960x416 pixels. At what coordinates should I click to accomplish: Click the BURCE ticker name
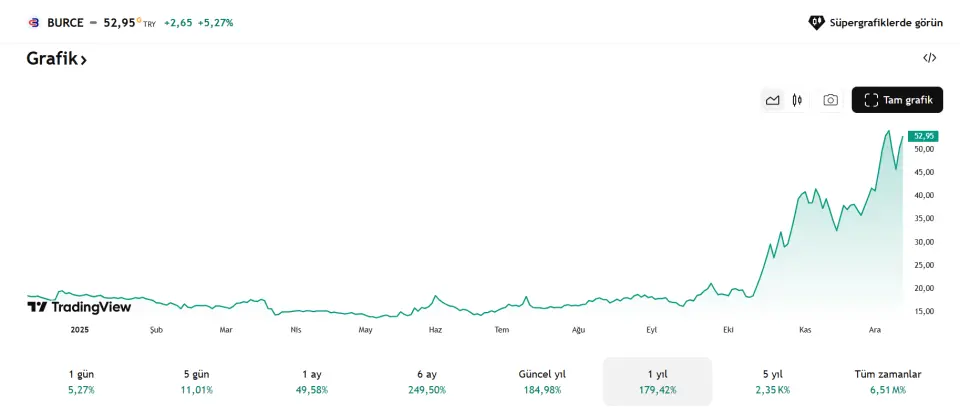65,22
